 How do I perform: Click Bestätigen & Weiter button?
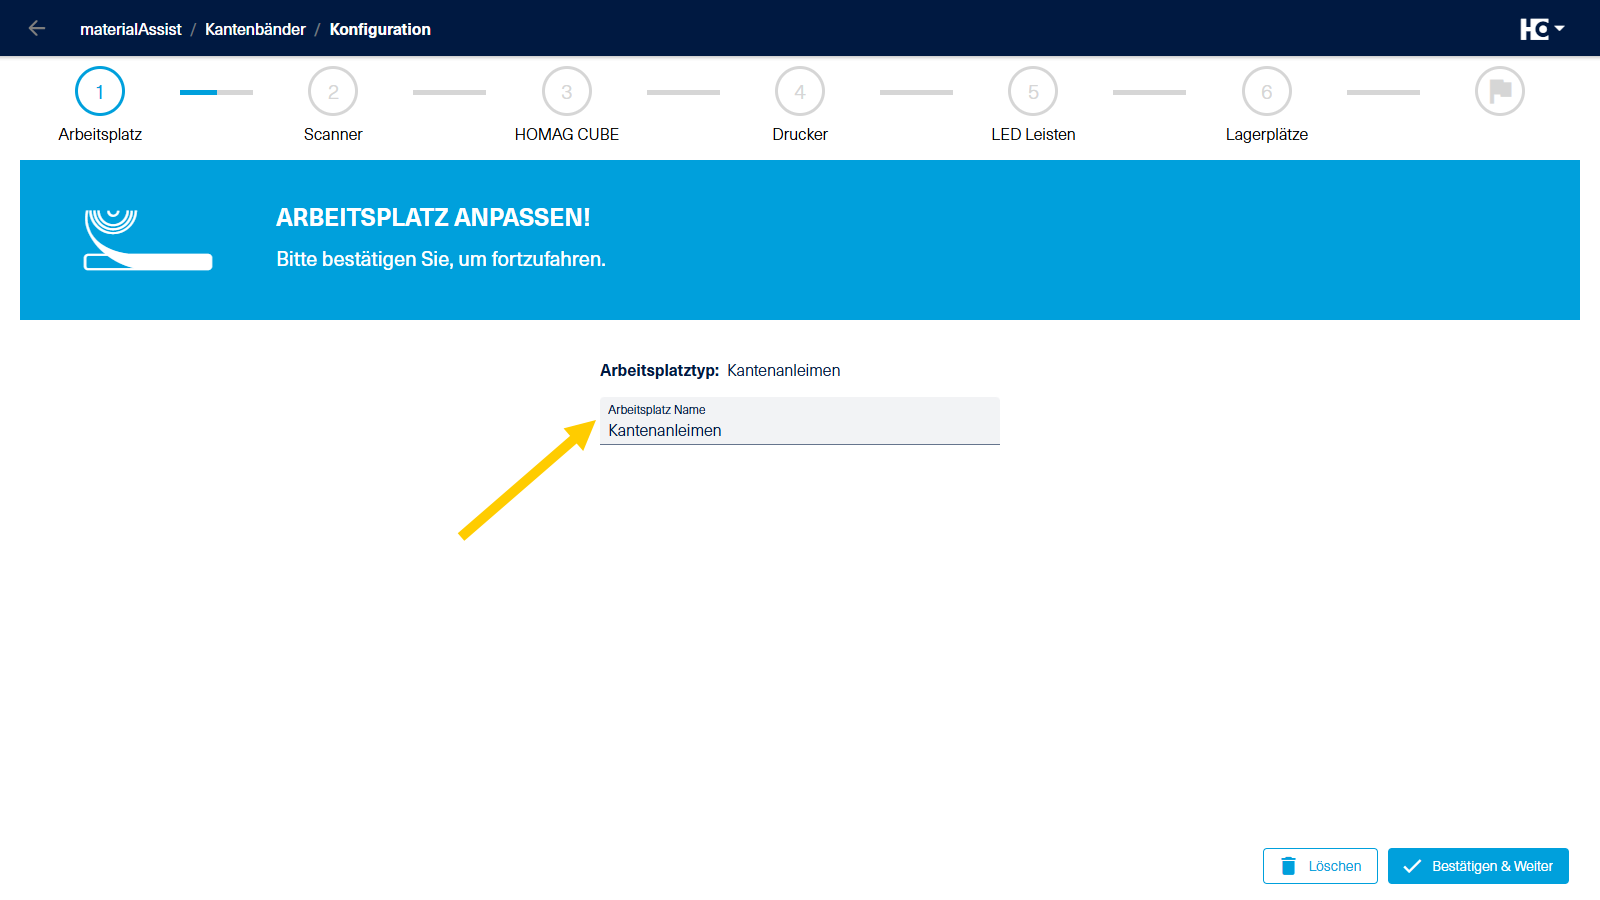pos(1478,866)
